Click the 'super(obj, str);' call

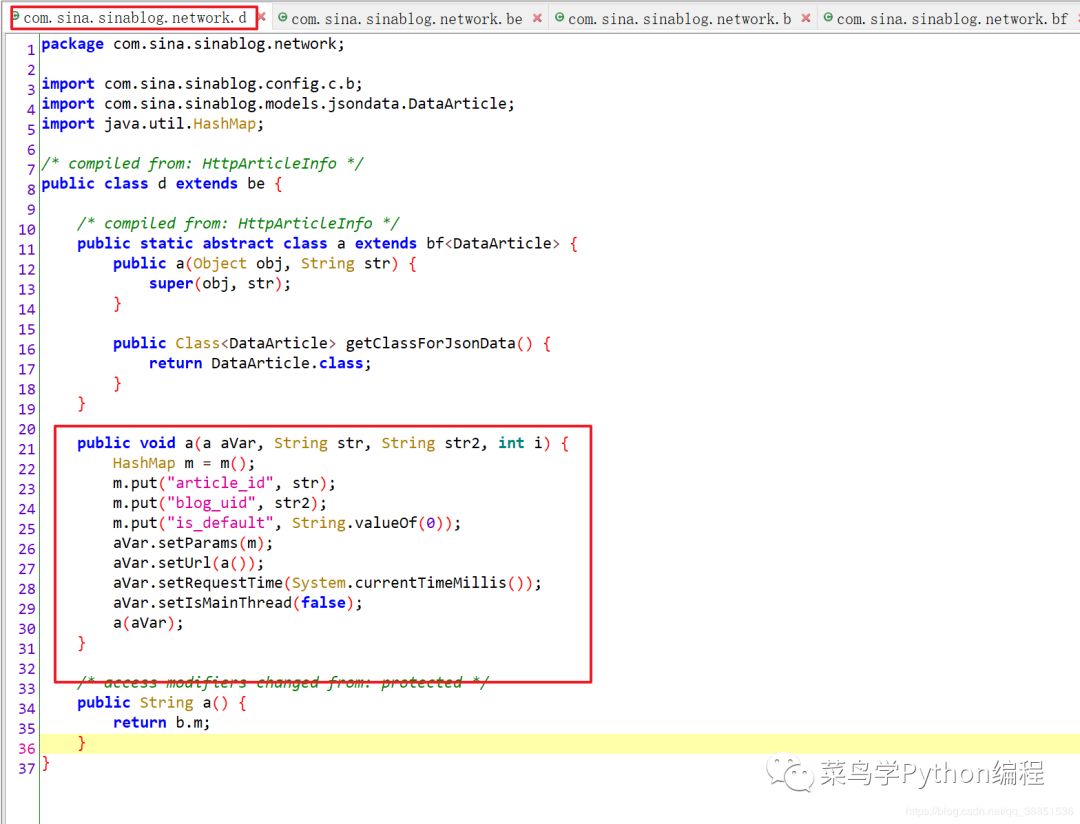click(x=220, y=284)
